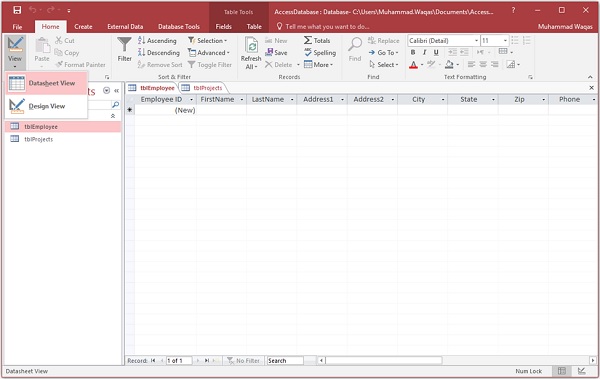Click Copy in the Clipboard group
600x379 pixels.
[x=67, y=52]
